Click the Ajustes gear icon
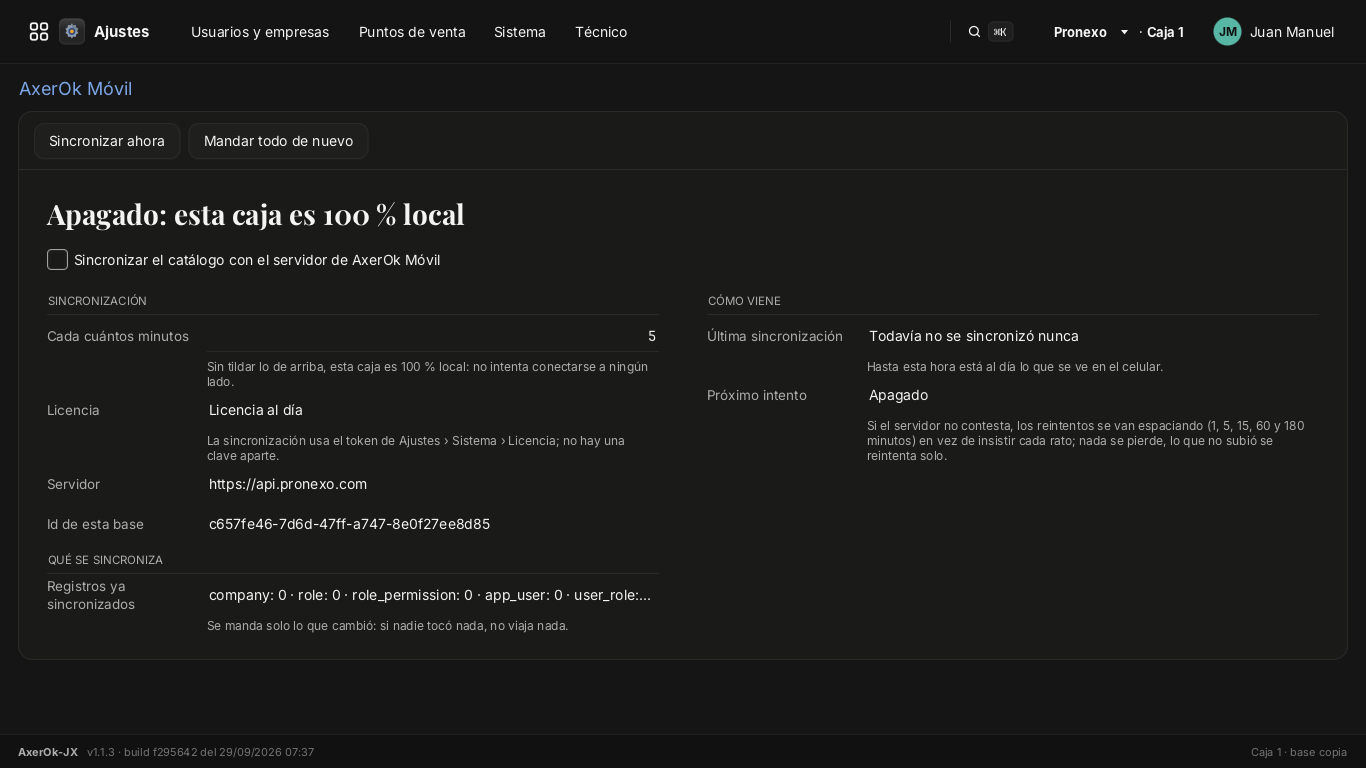This screenshot has height=768, width=1366. point(72,32)
